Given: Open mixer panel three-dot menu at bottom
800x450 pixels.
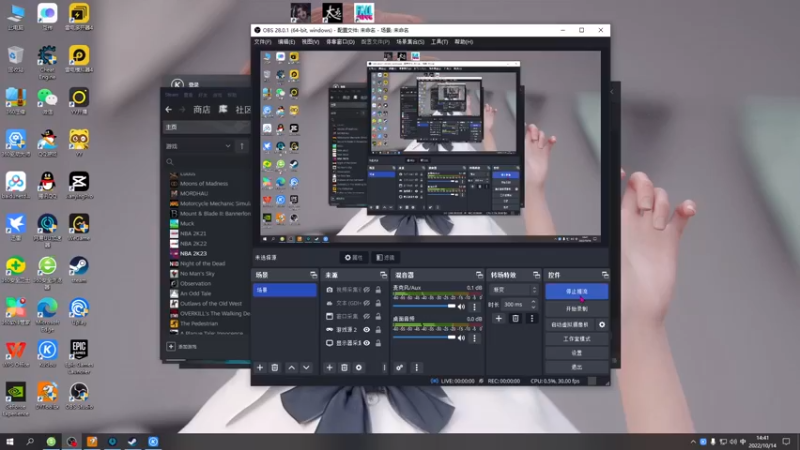Looking at the screenshot, I should pyautogui.click(x=416, y=367).
